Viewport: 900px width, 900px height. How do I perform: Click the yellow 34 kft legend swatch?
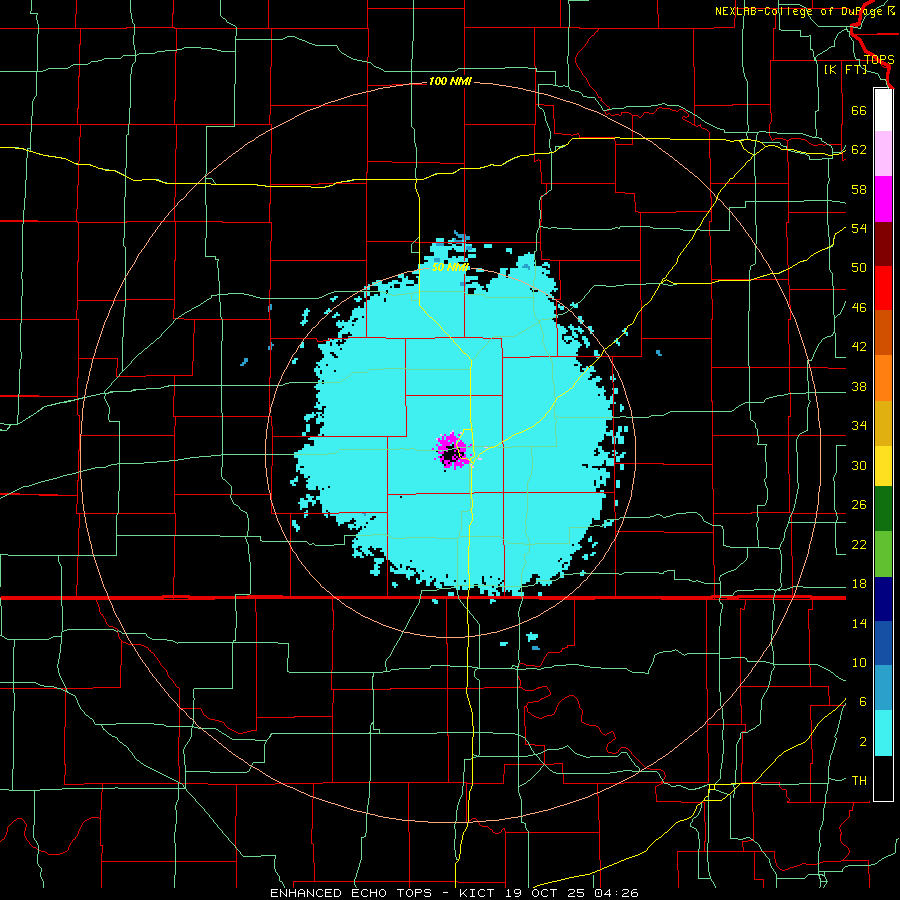click(883, 466)
